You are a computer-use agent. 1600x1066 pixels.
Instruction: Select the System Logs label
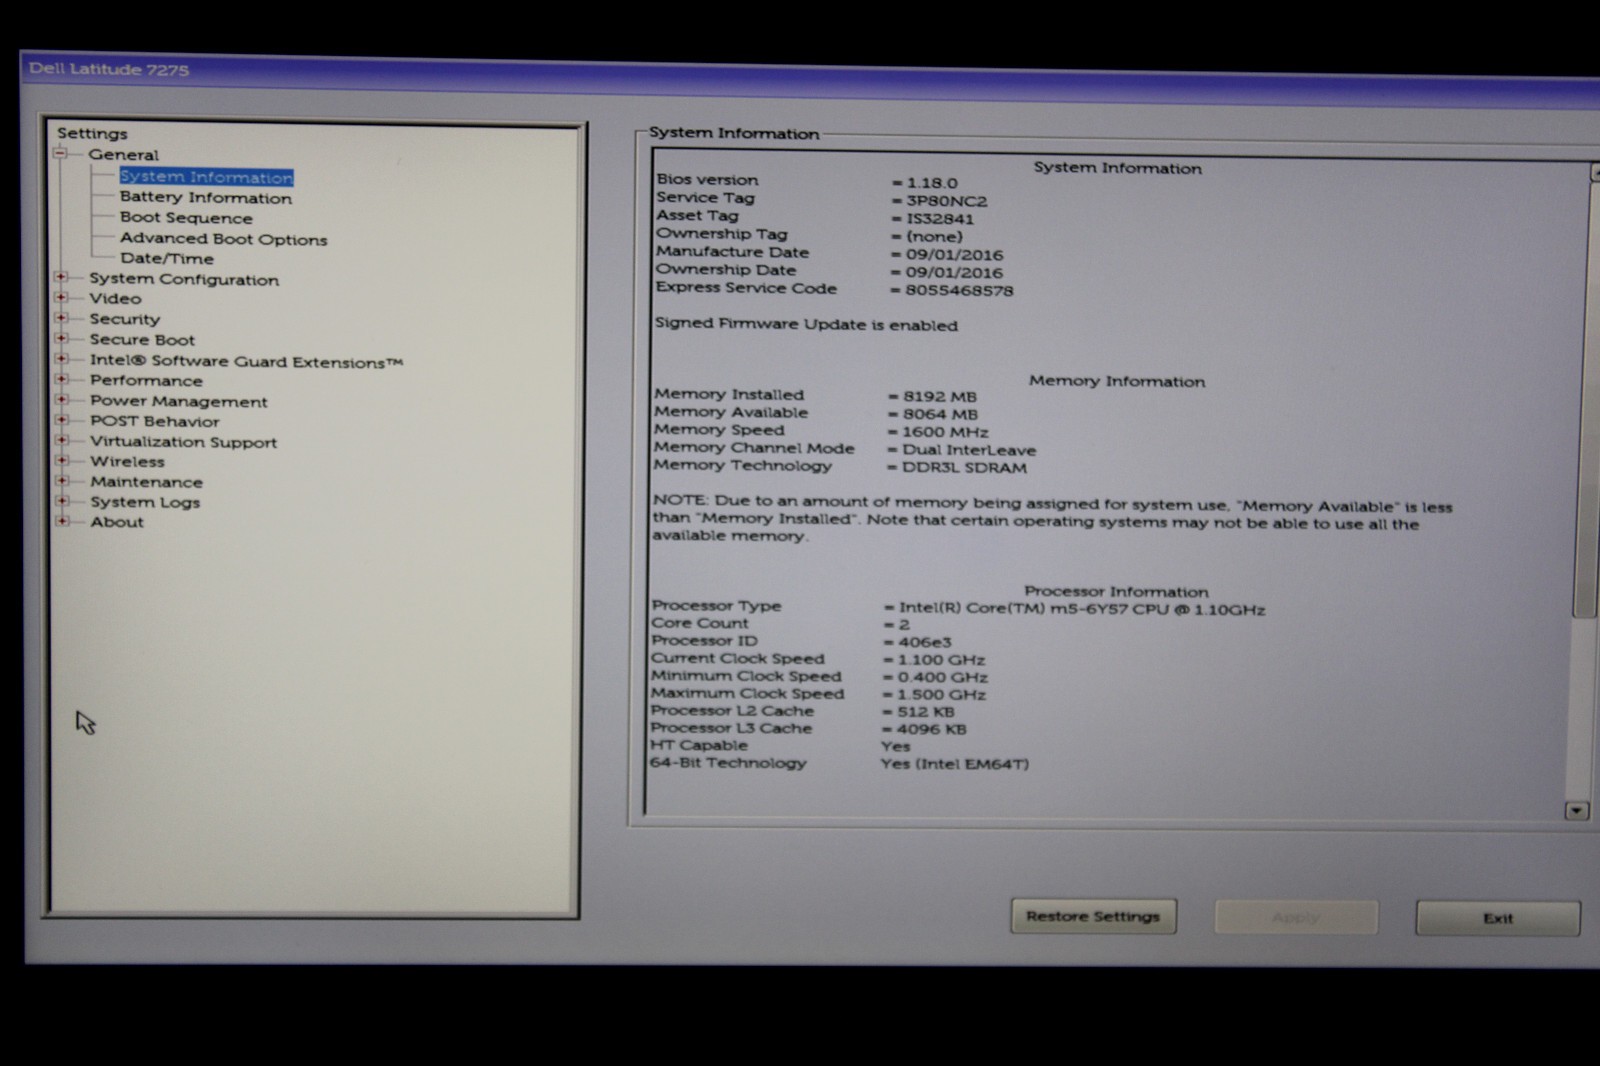pyautogui.click(x=145, y=502)
